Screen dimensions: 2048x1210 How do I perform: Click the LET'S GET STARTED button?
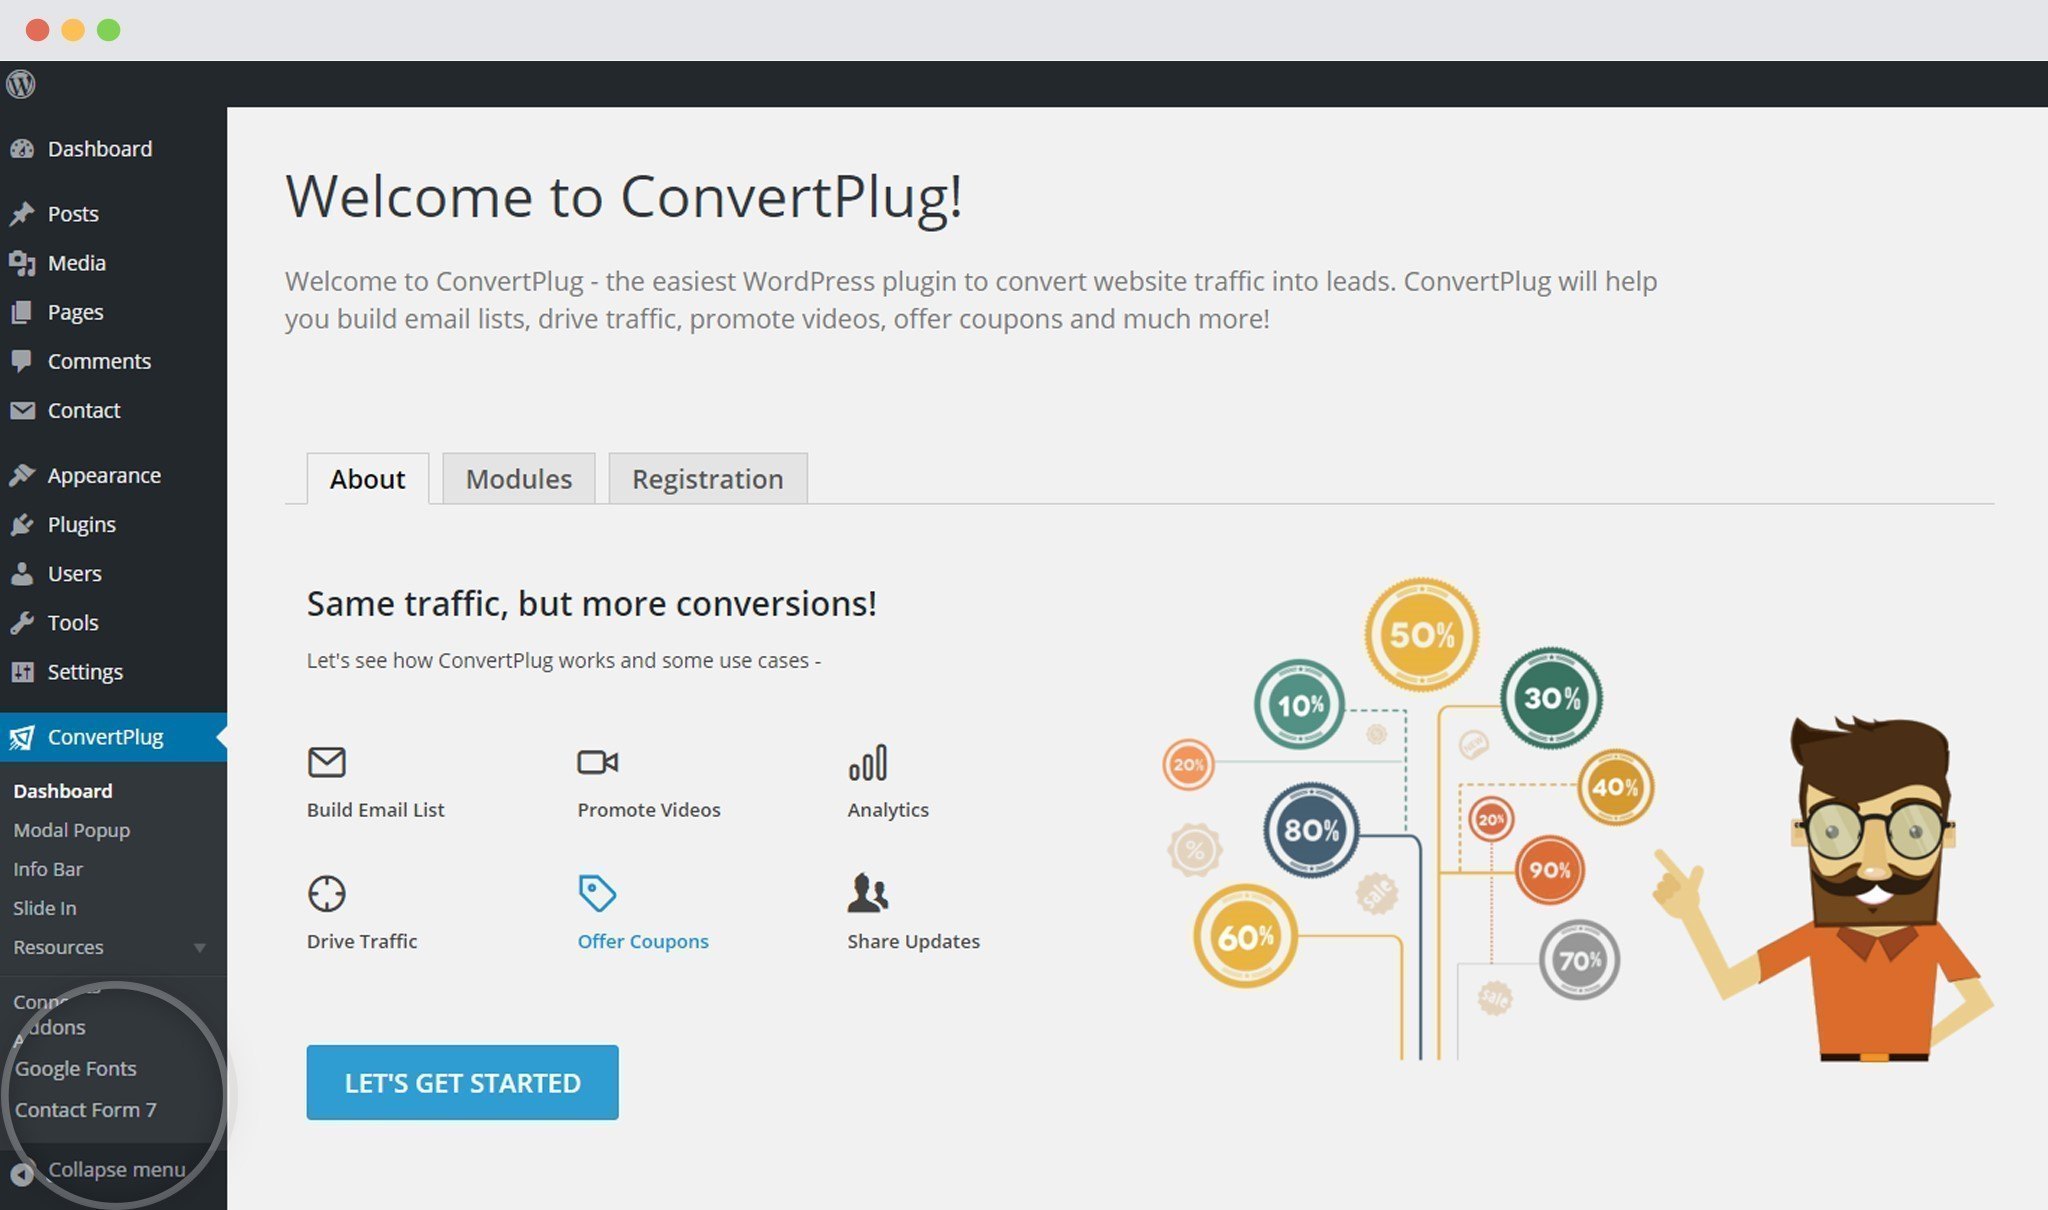click(x=462, y=1082)
